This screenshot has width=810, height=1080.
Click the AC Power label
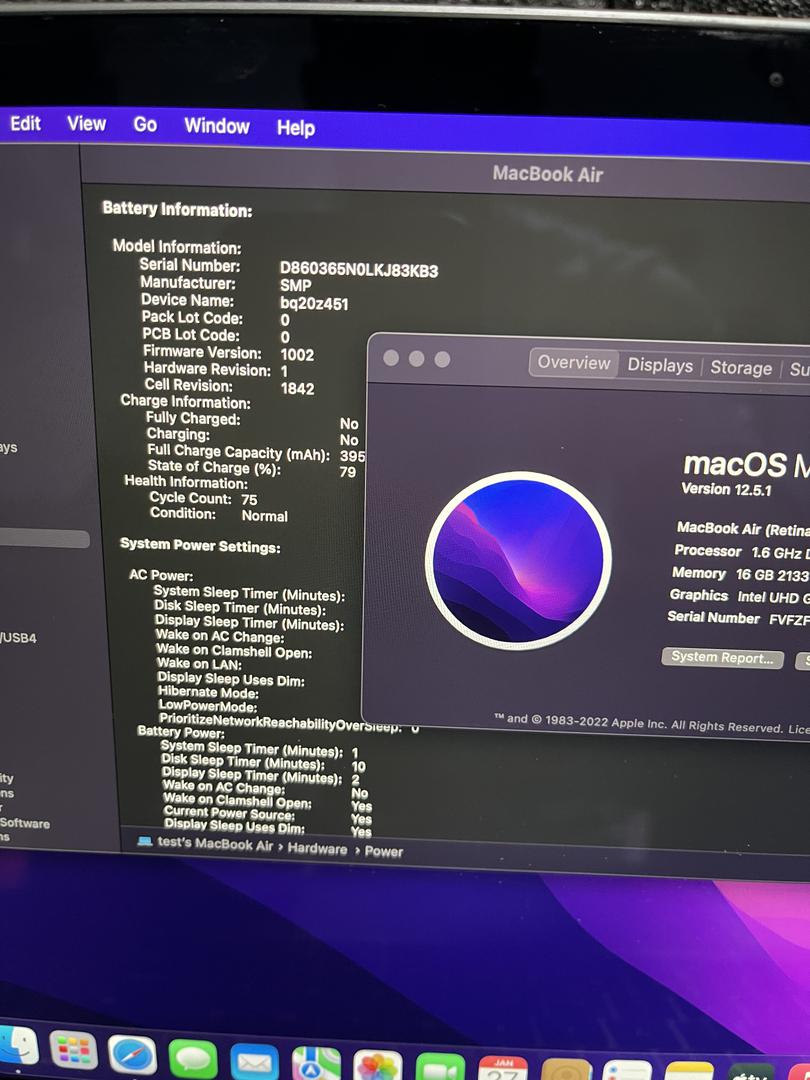[161, 575]
